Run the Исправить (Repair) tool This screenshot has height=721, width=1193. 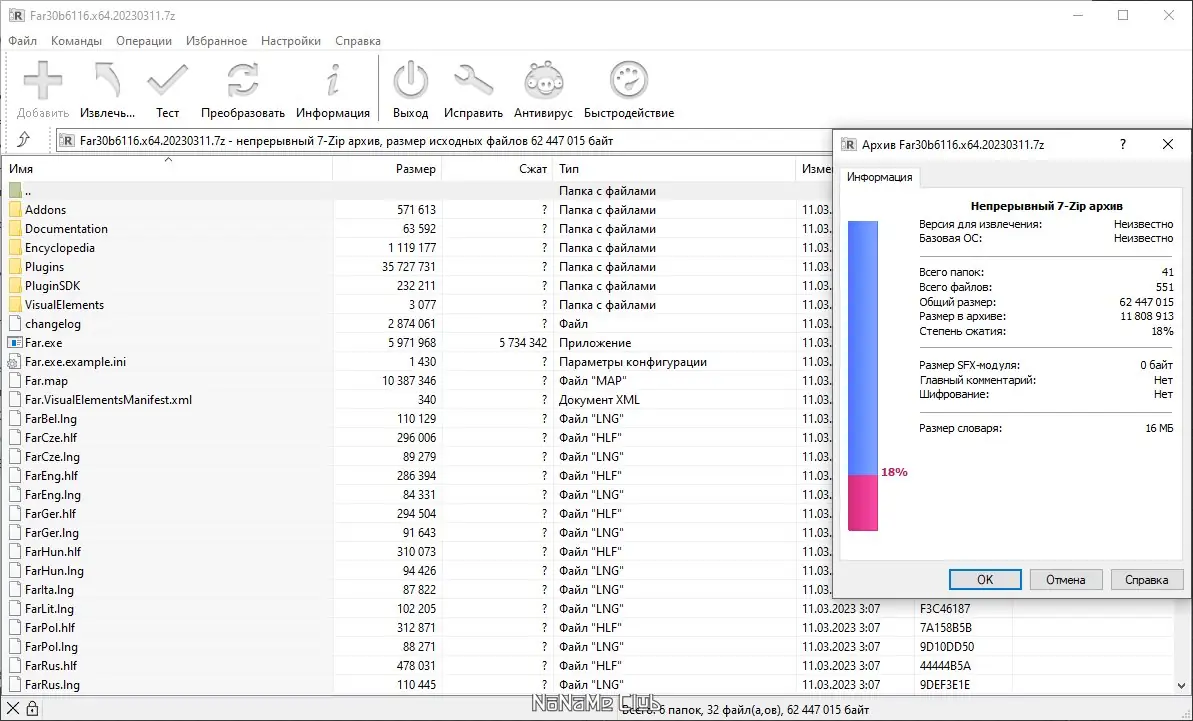pos(472,80)
